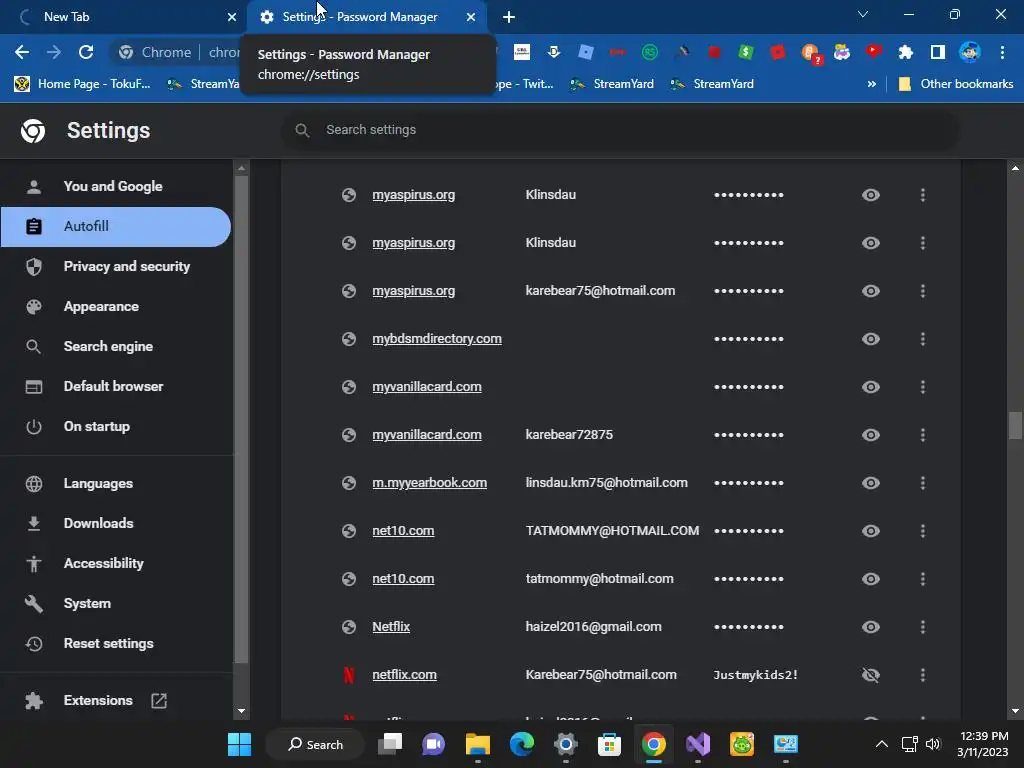Viewport: 1024px width, 768px height.
Task: Open Visual Studio from taskbar
Action: click(697, 744)
